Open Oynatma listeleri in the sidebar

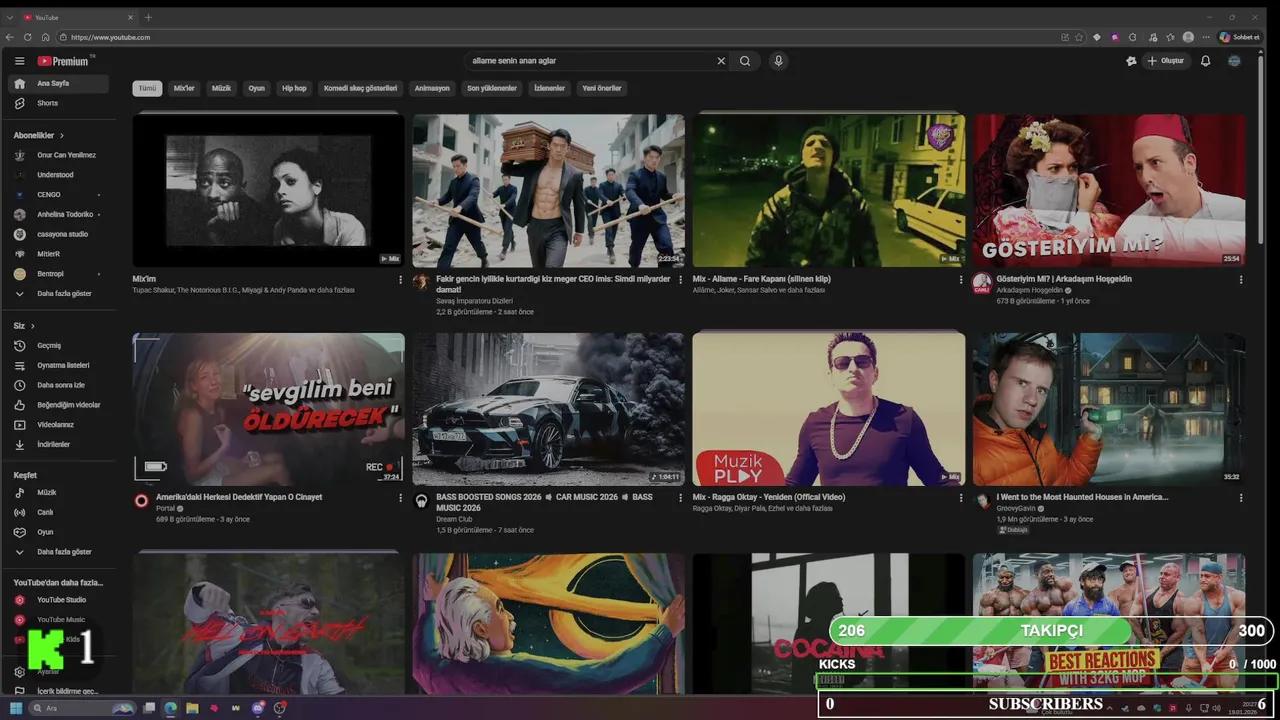point(60,365)
